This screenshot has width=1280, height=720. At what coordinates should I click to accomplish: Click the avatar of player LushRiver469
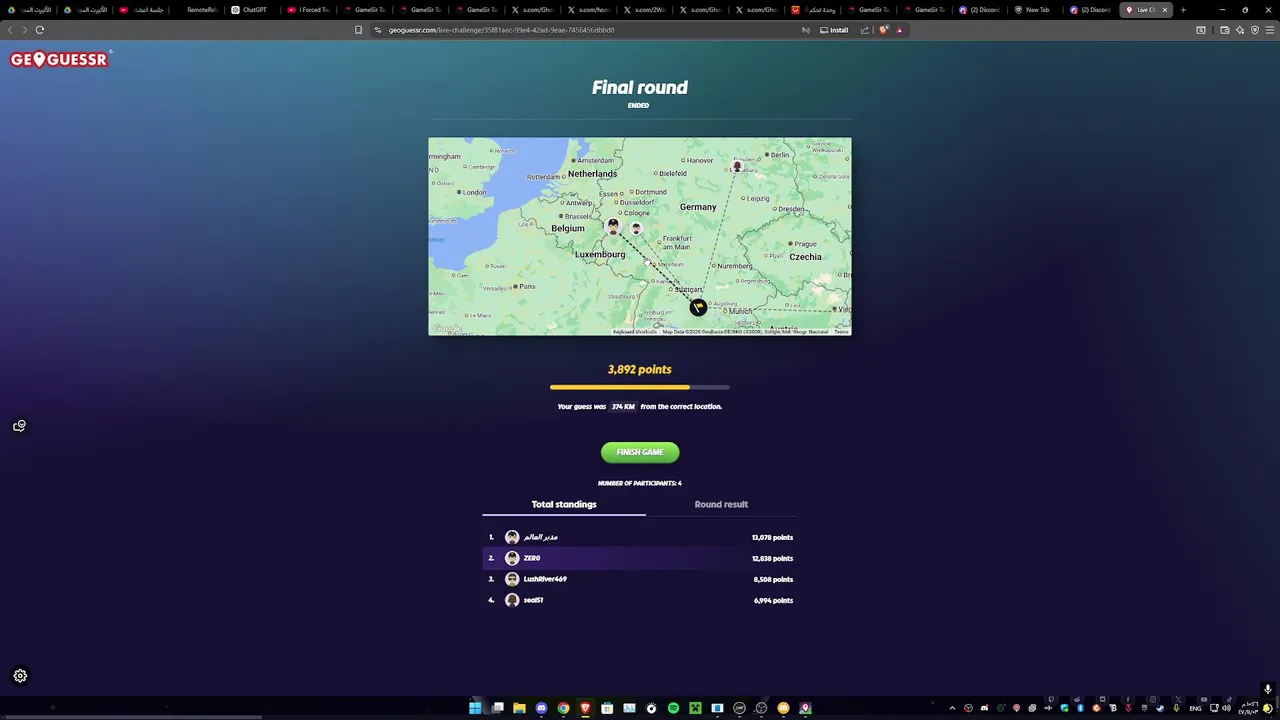(512, 579)
